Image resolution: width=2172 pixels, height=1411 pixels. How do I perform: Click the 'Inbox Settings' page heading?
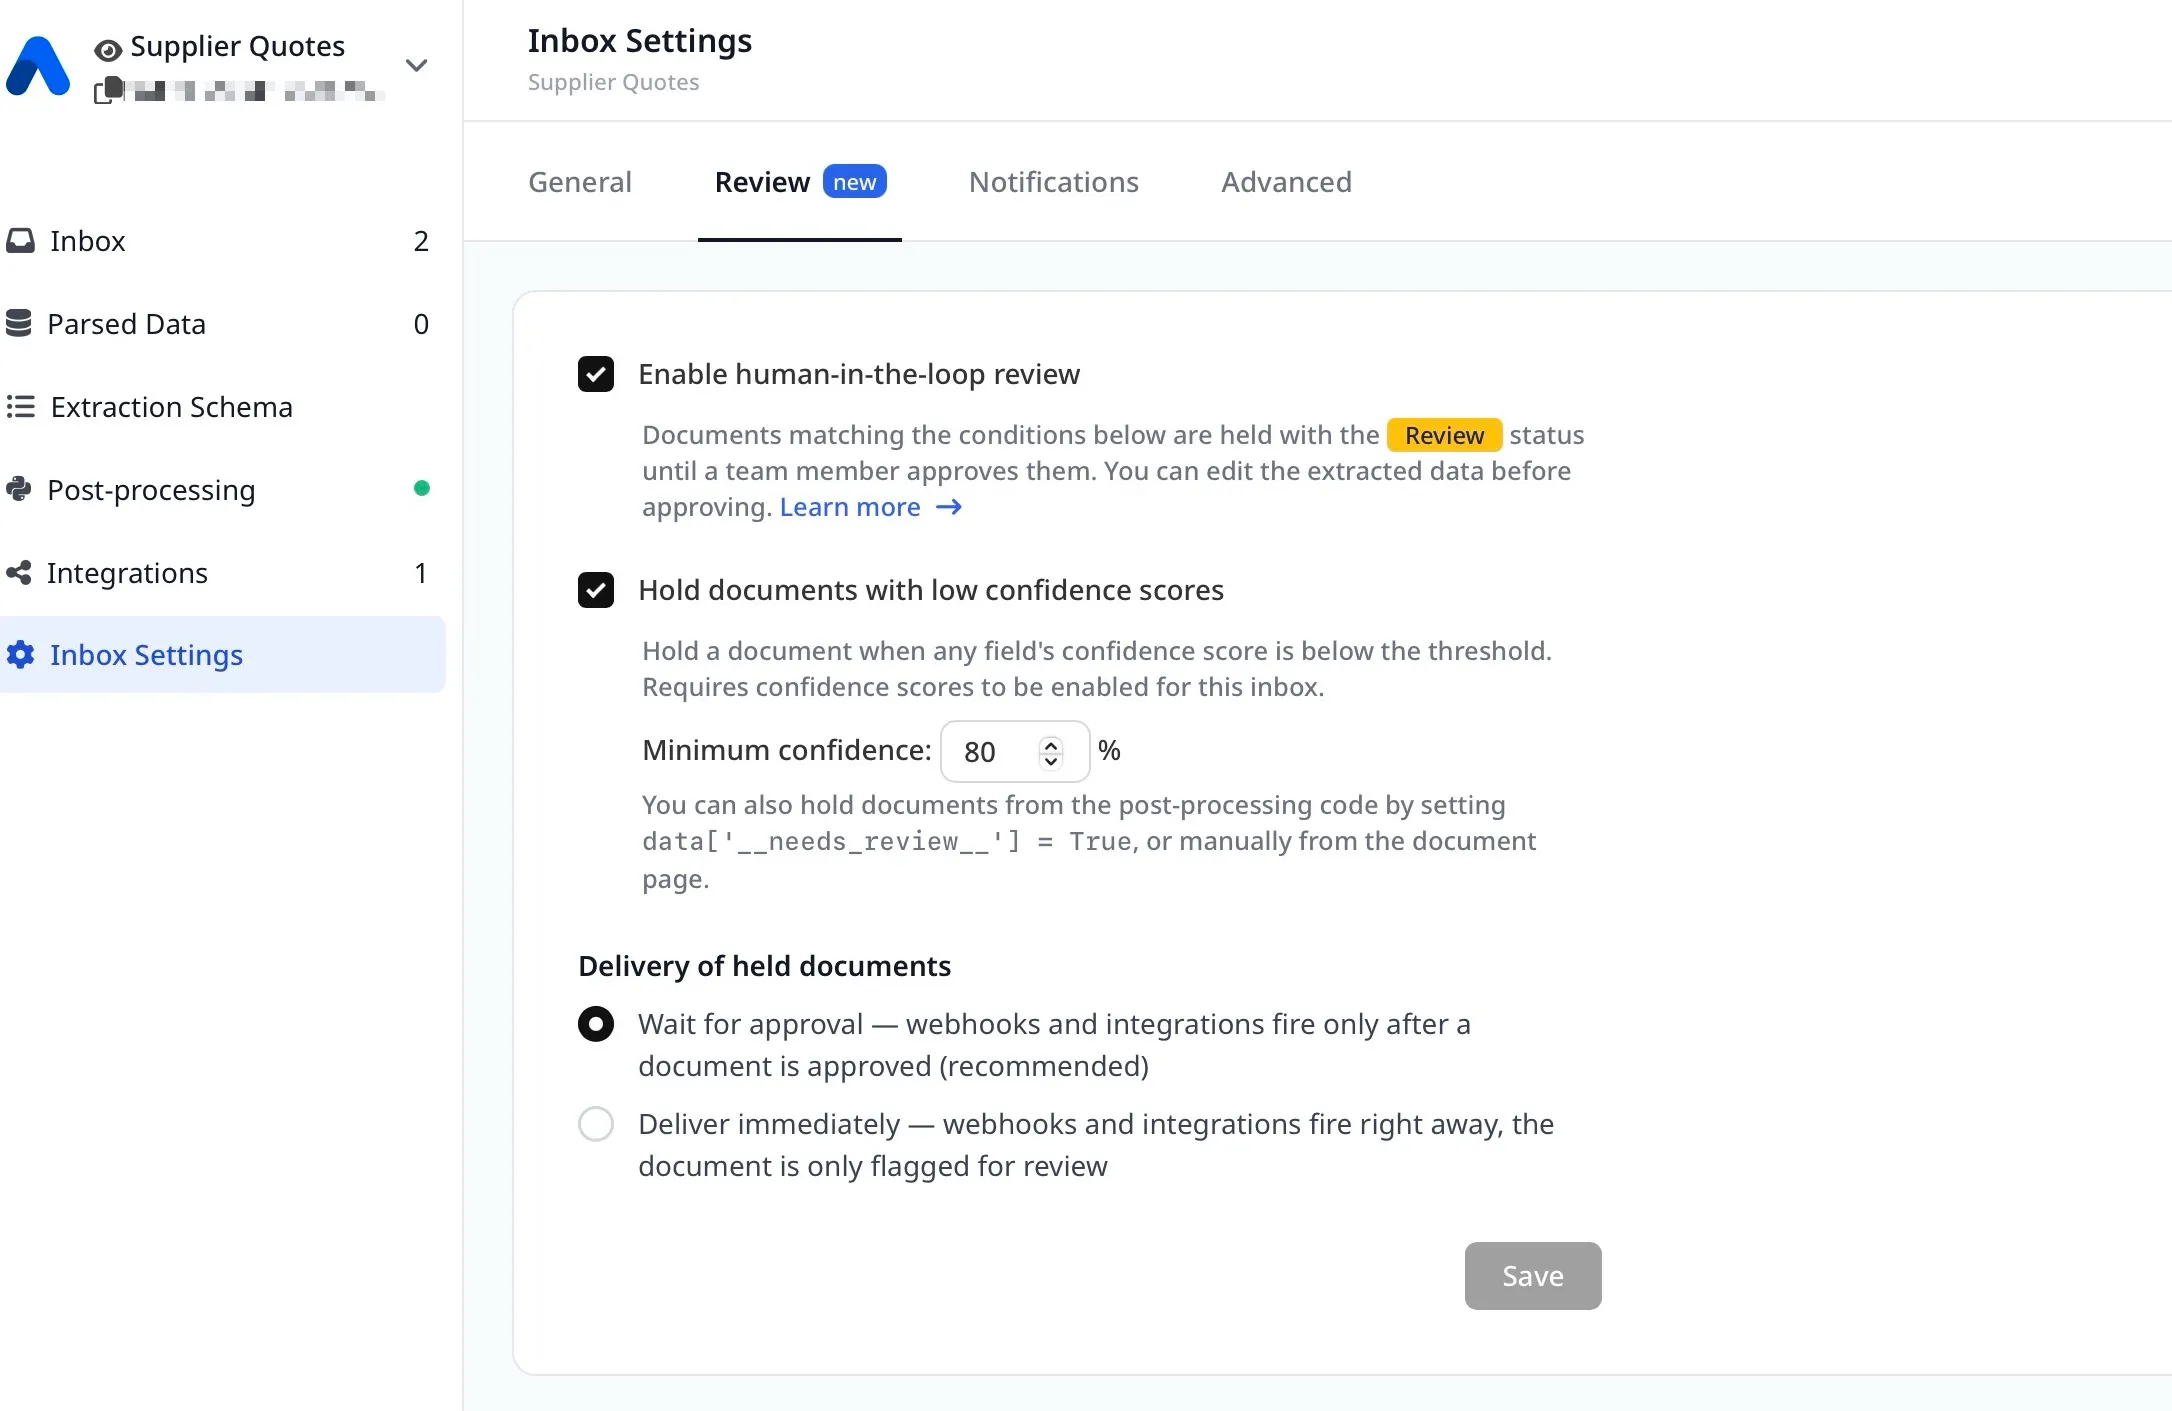[x=640, y=41]
